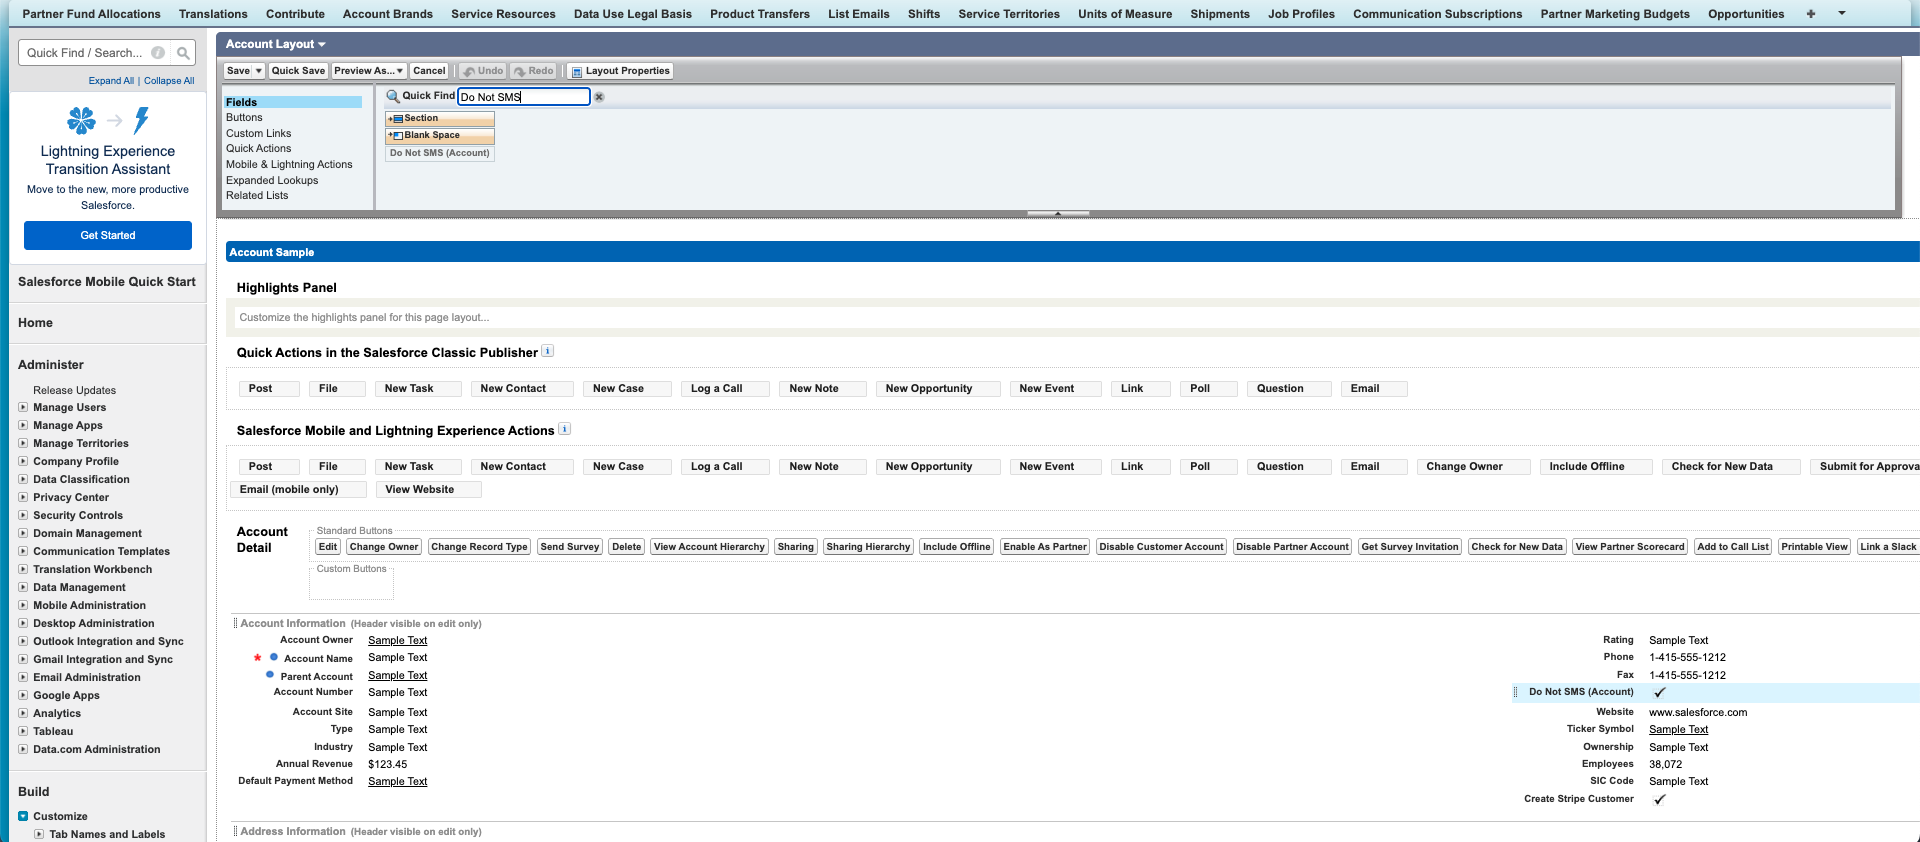
Task: Expand Email Administration node
Action: click(23, 677)
